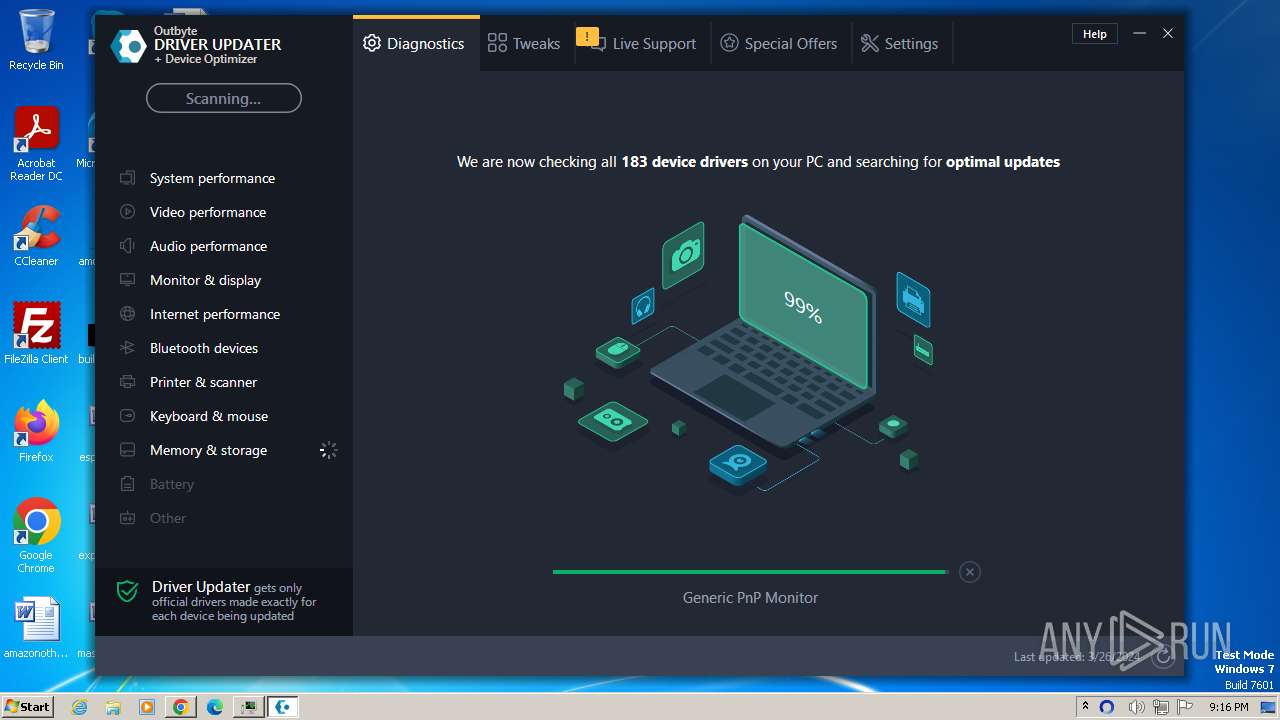Click the System performance icon
1280x720 pixels.
pyautogui.click(x=127, y=178)
